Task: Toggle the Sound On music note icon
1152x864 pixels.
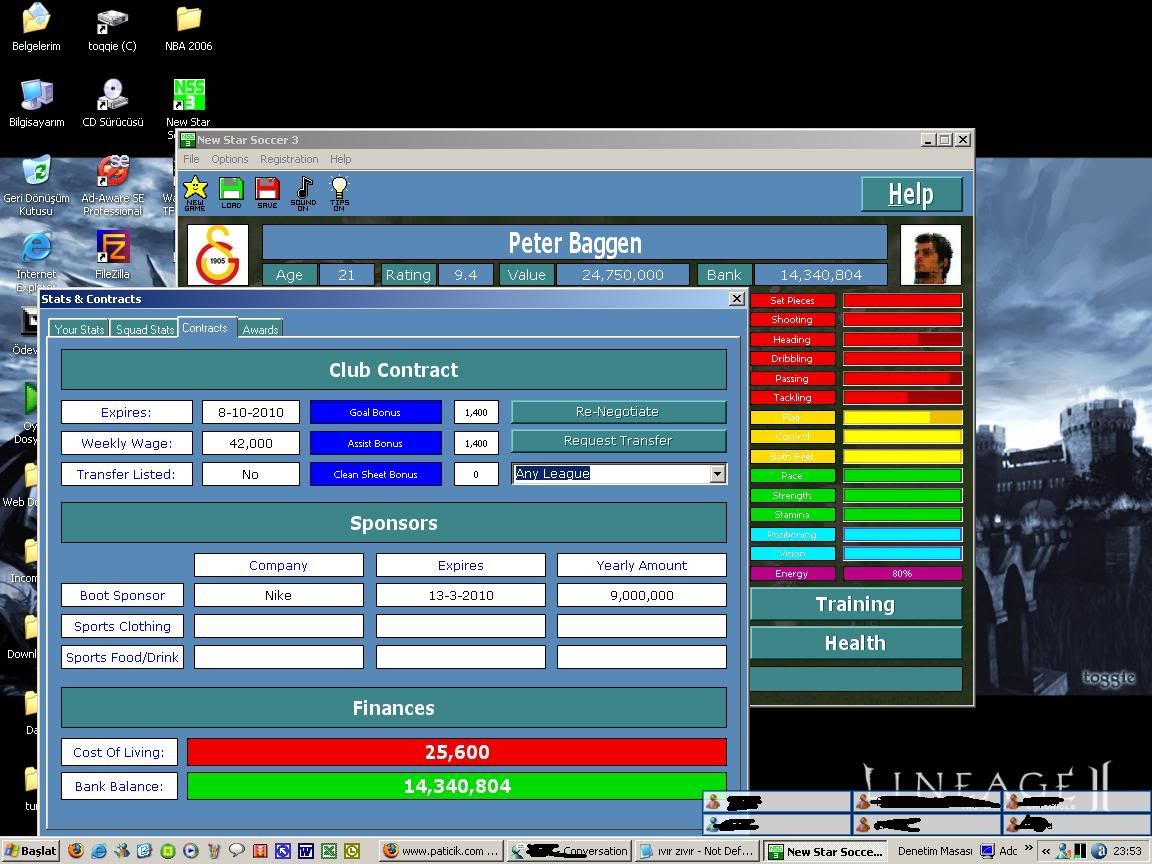Action: [303, 193]
